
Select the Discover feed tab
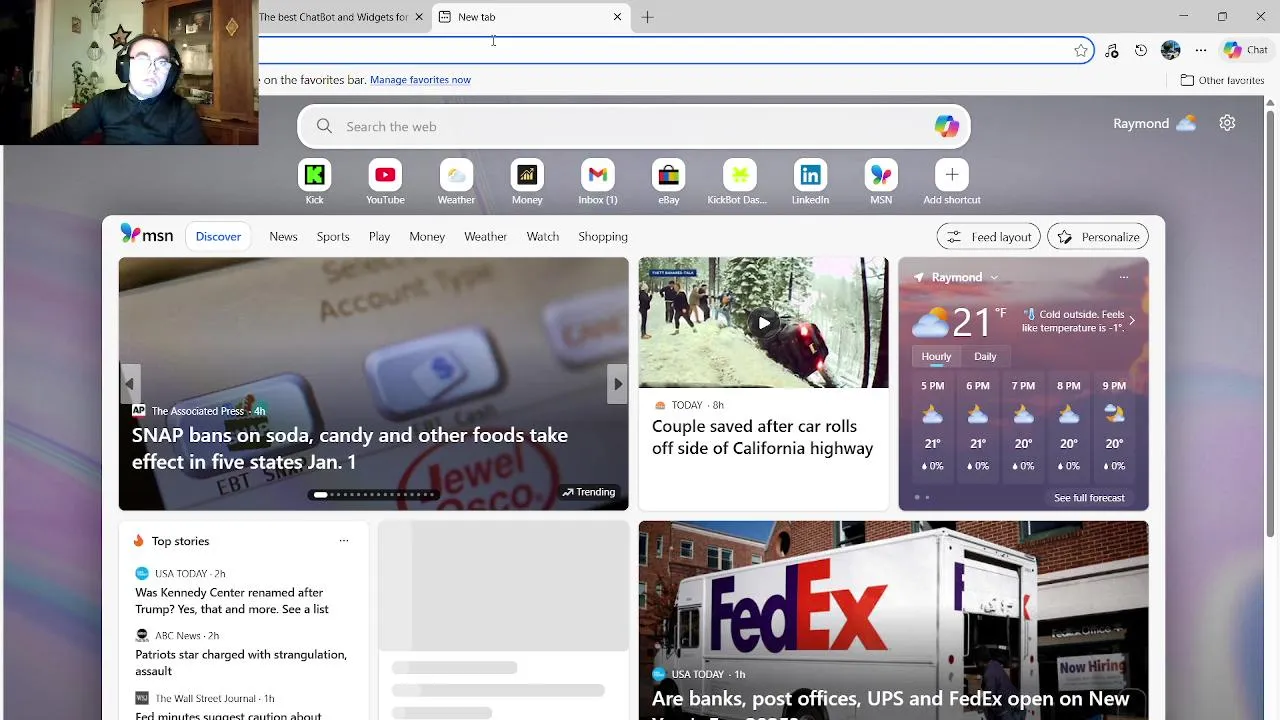pos(218,237)
